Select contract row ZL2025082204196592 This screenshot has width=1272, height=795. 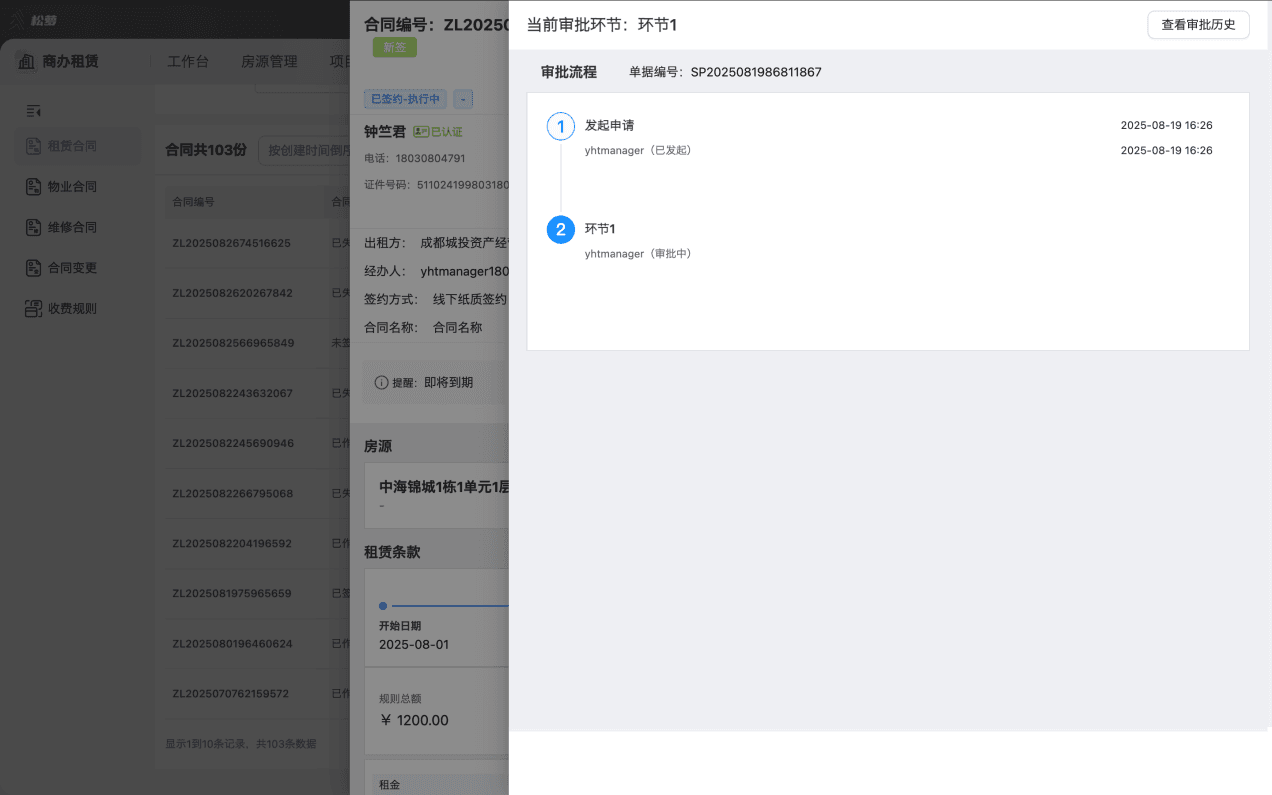252,543
